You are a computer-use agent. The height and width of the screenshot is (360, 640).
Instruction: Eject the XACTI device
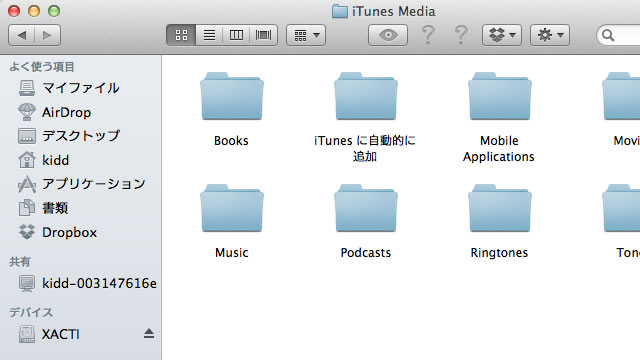point(149,334)
